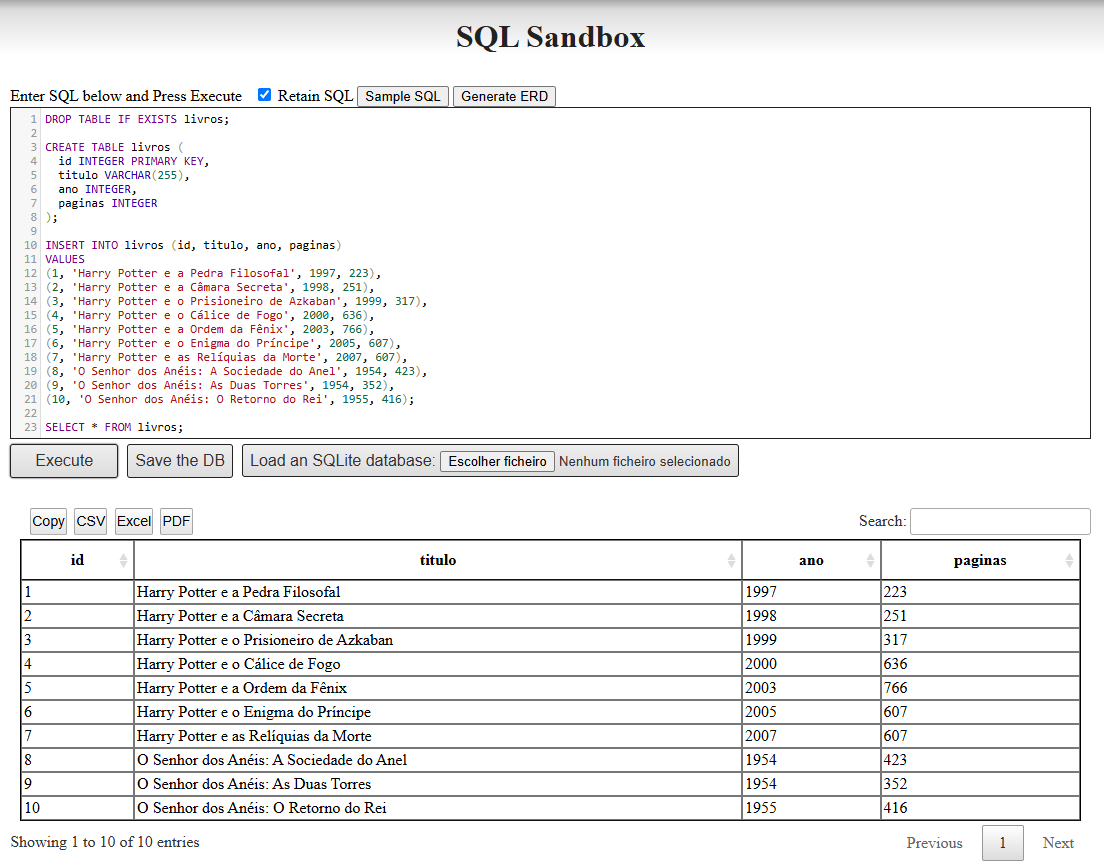
Task: Open file chooser Escolher ficheiro
Action: point(497,461)
